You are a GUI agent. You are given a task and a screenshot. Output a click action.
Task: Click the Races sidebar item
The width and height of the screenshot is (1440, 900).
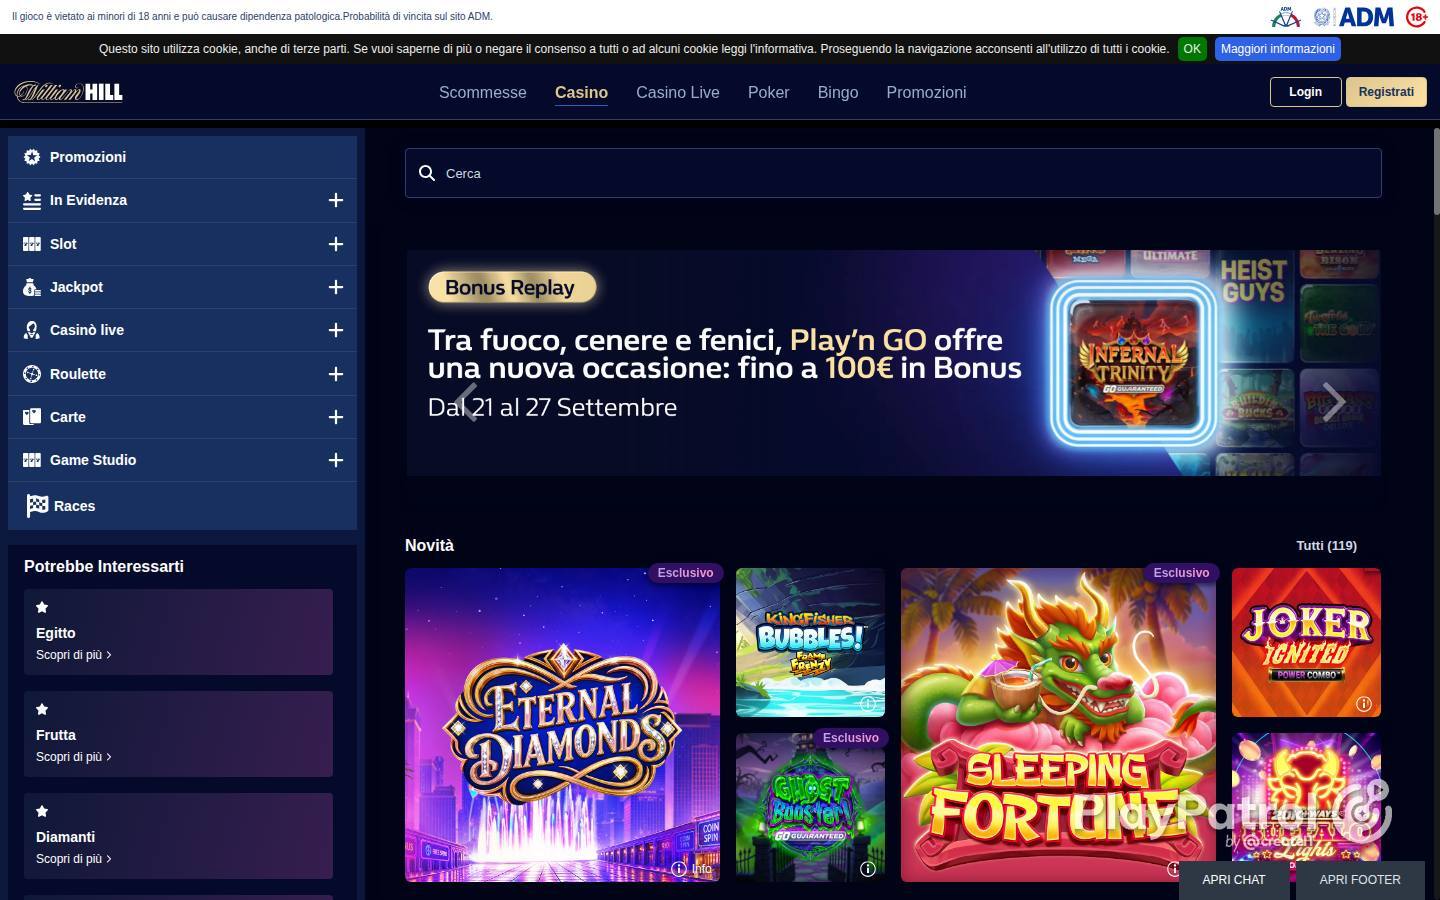tap(182, 506)
